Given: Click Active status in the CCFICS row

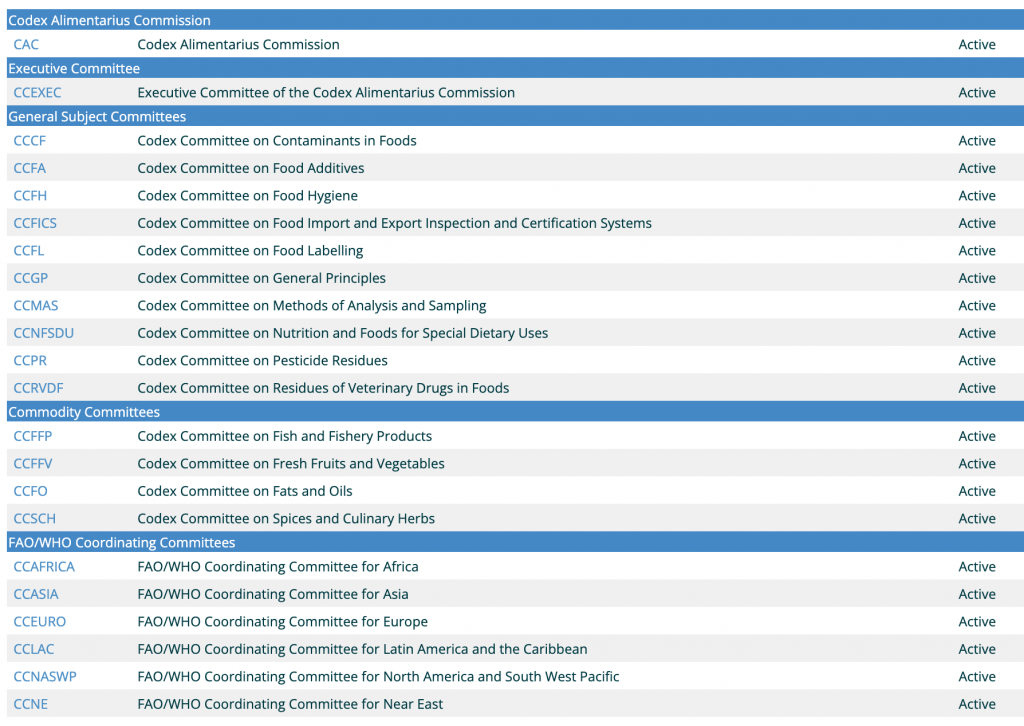Looking at the screenshot, I should click(x=976, y=223).
